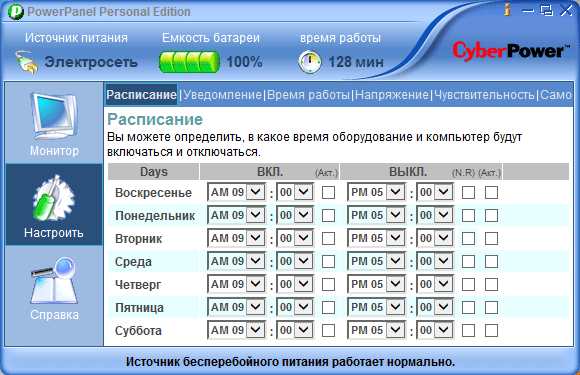The width and height of the screenshot is (580, 375).
Task: Tick the N.R checkbox for Пятница
Action: tap(468, 307)
